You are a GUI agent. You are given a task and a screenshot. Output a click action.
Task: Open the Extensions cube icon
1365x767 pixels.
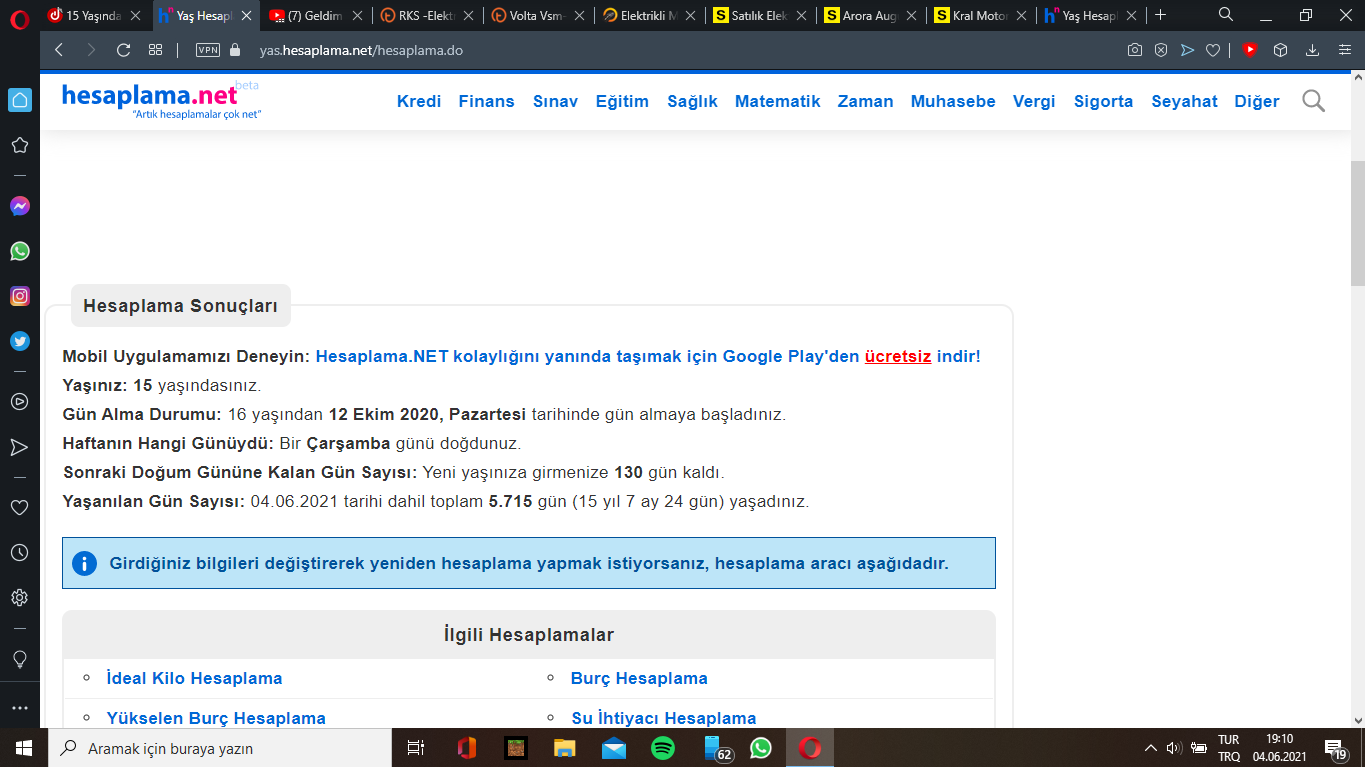pyautogui.click(x=1280, y=50)
